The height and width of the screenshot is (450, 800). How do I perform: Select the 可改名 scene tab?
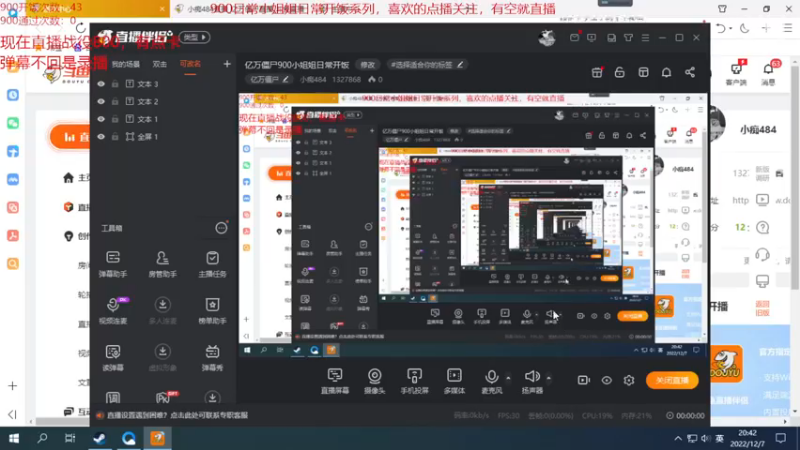point(190,64)
